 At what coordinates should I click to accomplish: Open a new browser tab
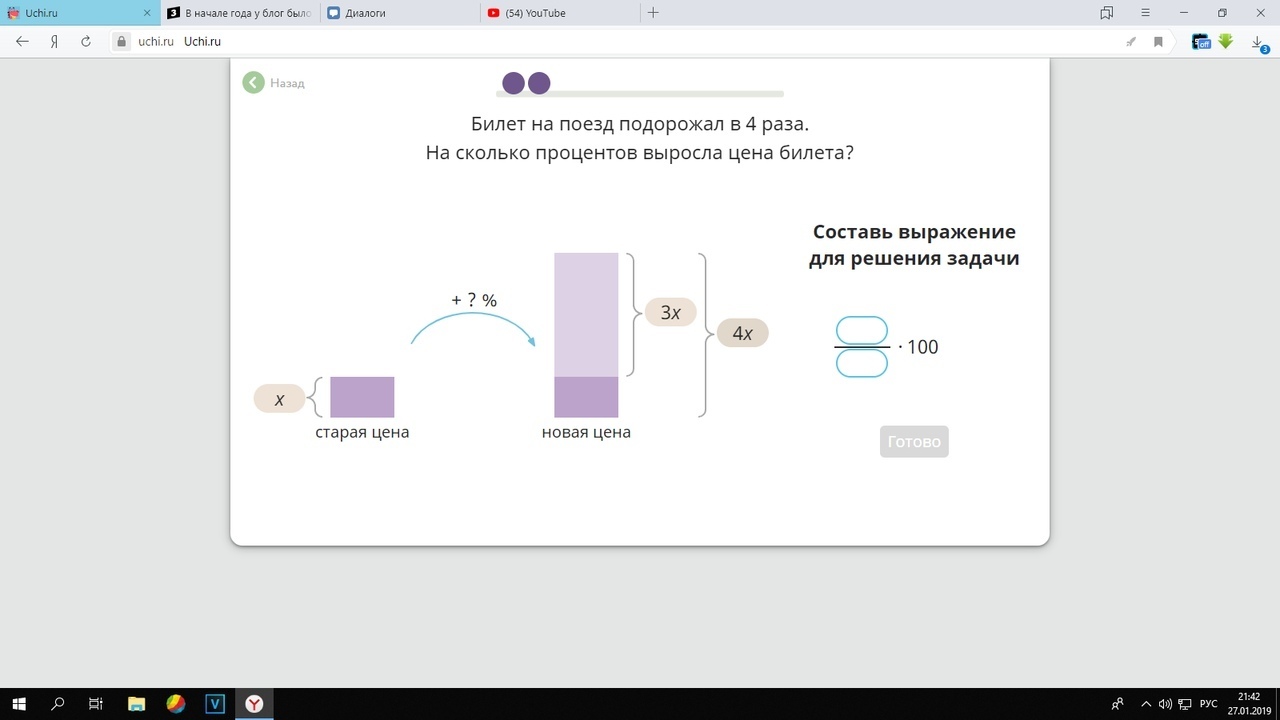click(x=653, y=13)
